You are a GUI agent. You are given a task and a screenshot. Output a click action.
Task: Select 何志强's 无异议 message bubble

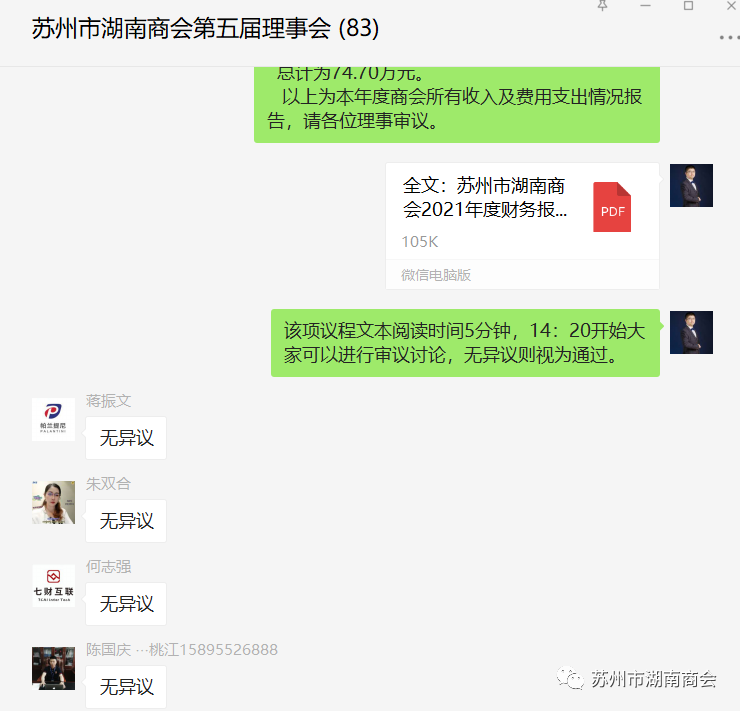(x=126, y=604)
